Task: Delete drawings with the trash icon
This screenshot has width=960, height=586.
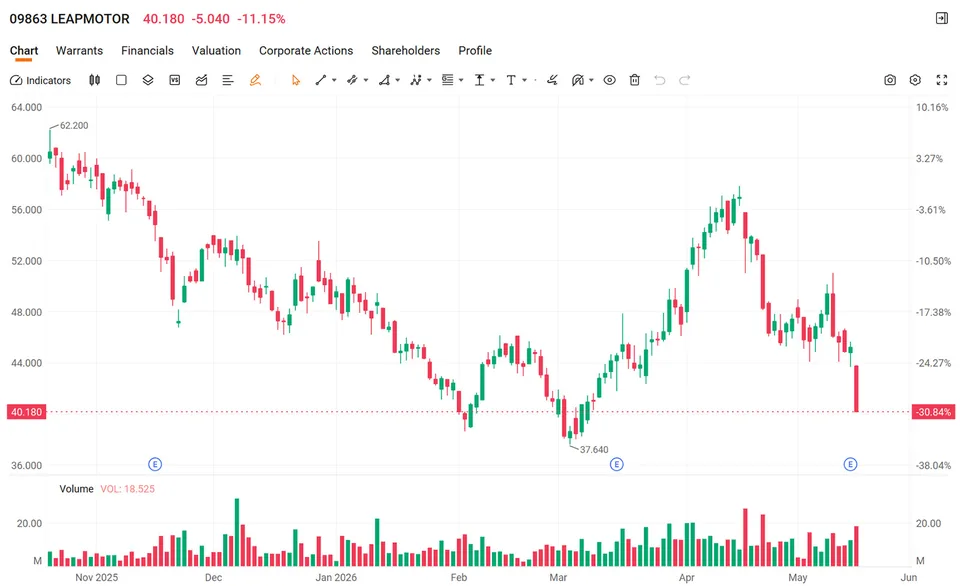Action: point(635,80)
